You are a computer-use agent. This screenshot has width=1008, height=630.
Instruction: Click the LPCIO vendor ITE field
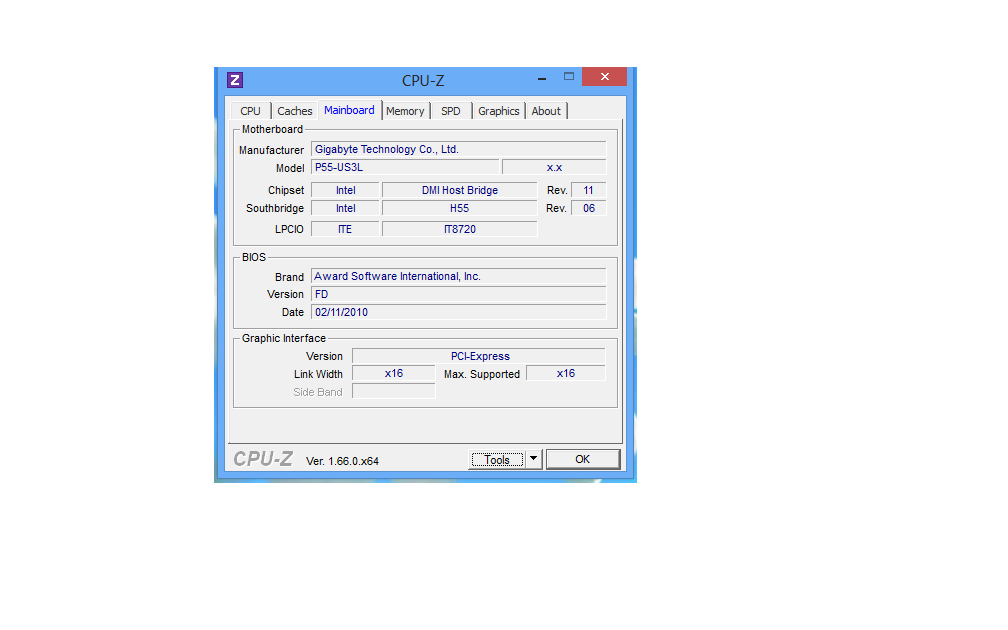[345, 229]
